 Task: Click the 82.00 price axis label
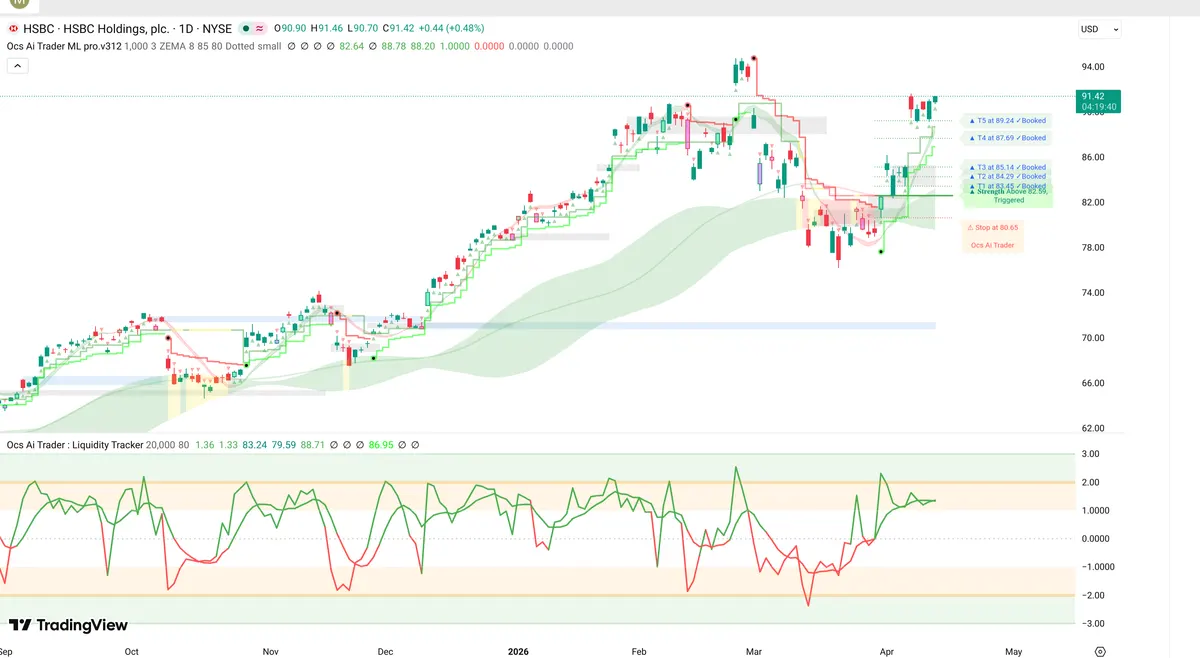point(1091,202)
